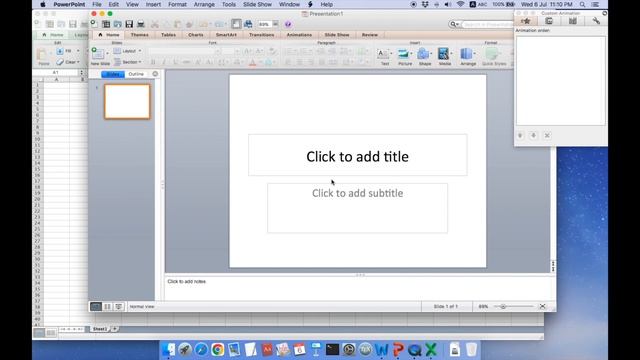Click the New from template toolbar icon
640x360 pixels.
[x=106, y=24]
